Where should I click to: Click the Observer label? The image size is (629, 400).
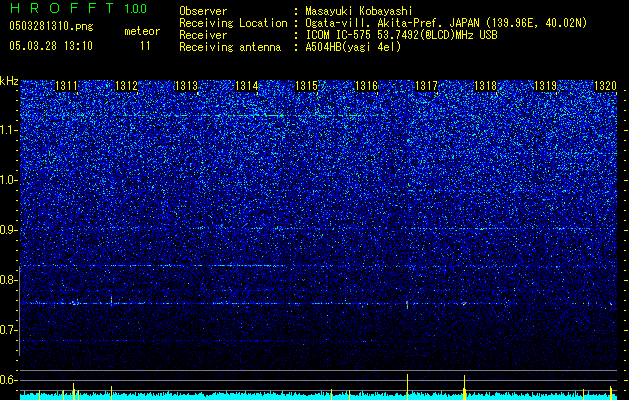203,11
